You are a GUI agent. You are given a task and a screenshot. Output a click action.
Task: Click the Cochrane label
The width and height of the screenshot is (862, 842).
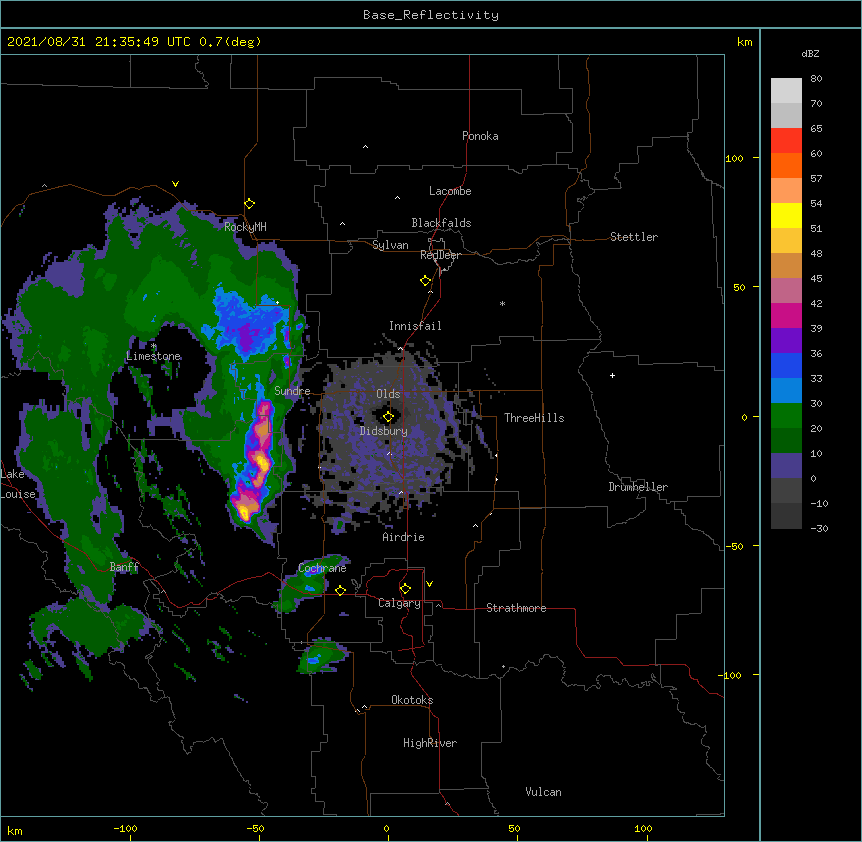point(322,568)
